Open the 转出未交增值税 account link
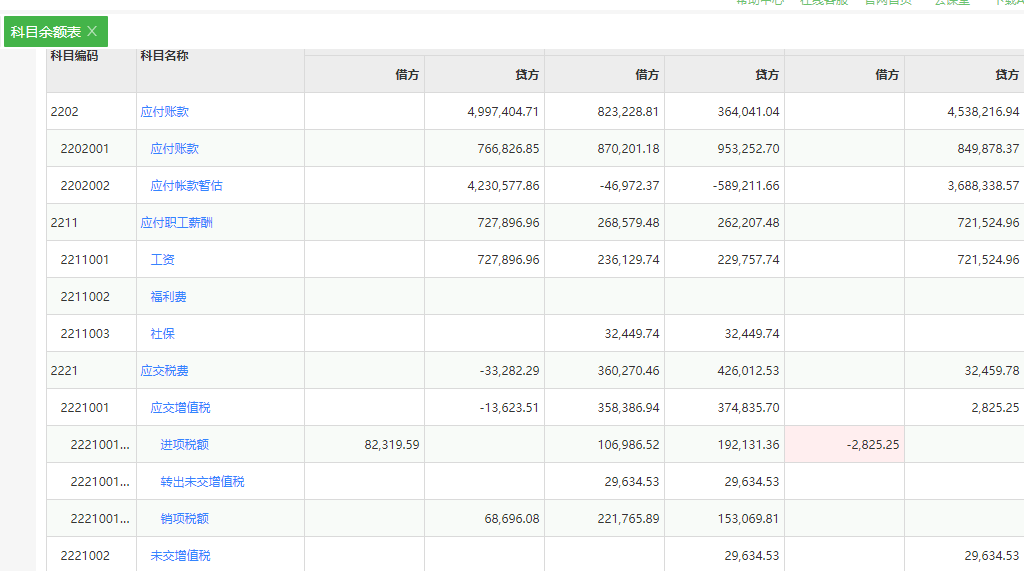 point(202,482)
